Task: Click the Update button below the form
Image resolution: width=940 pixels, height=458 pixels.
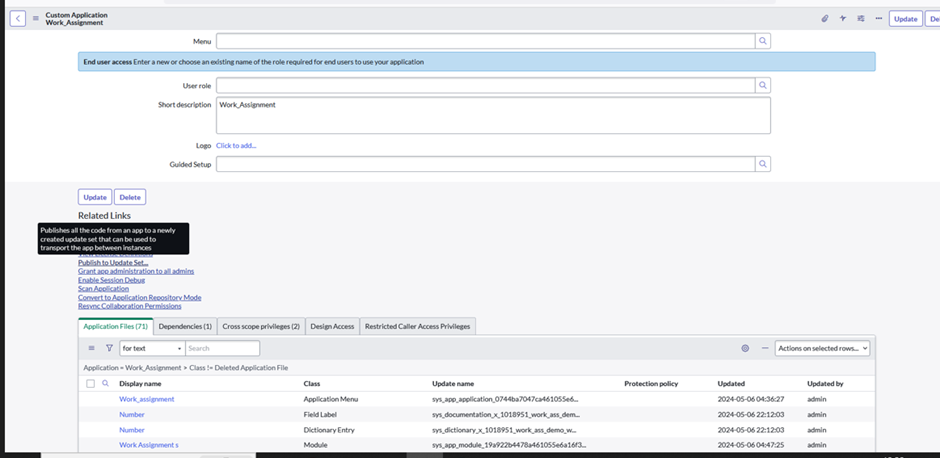Action: pyautogui.click(x=95, y=197)
